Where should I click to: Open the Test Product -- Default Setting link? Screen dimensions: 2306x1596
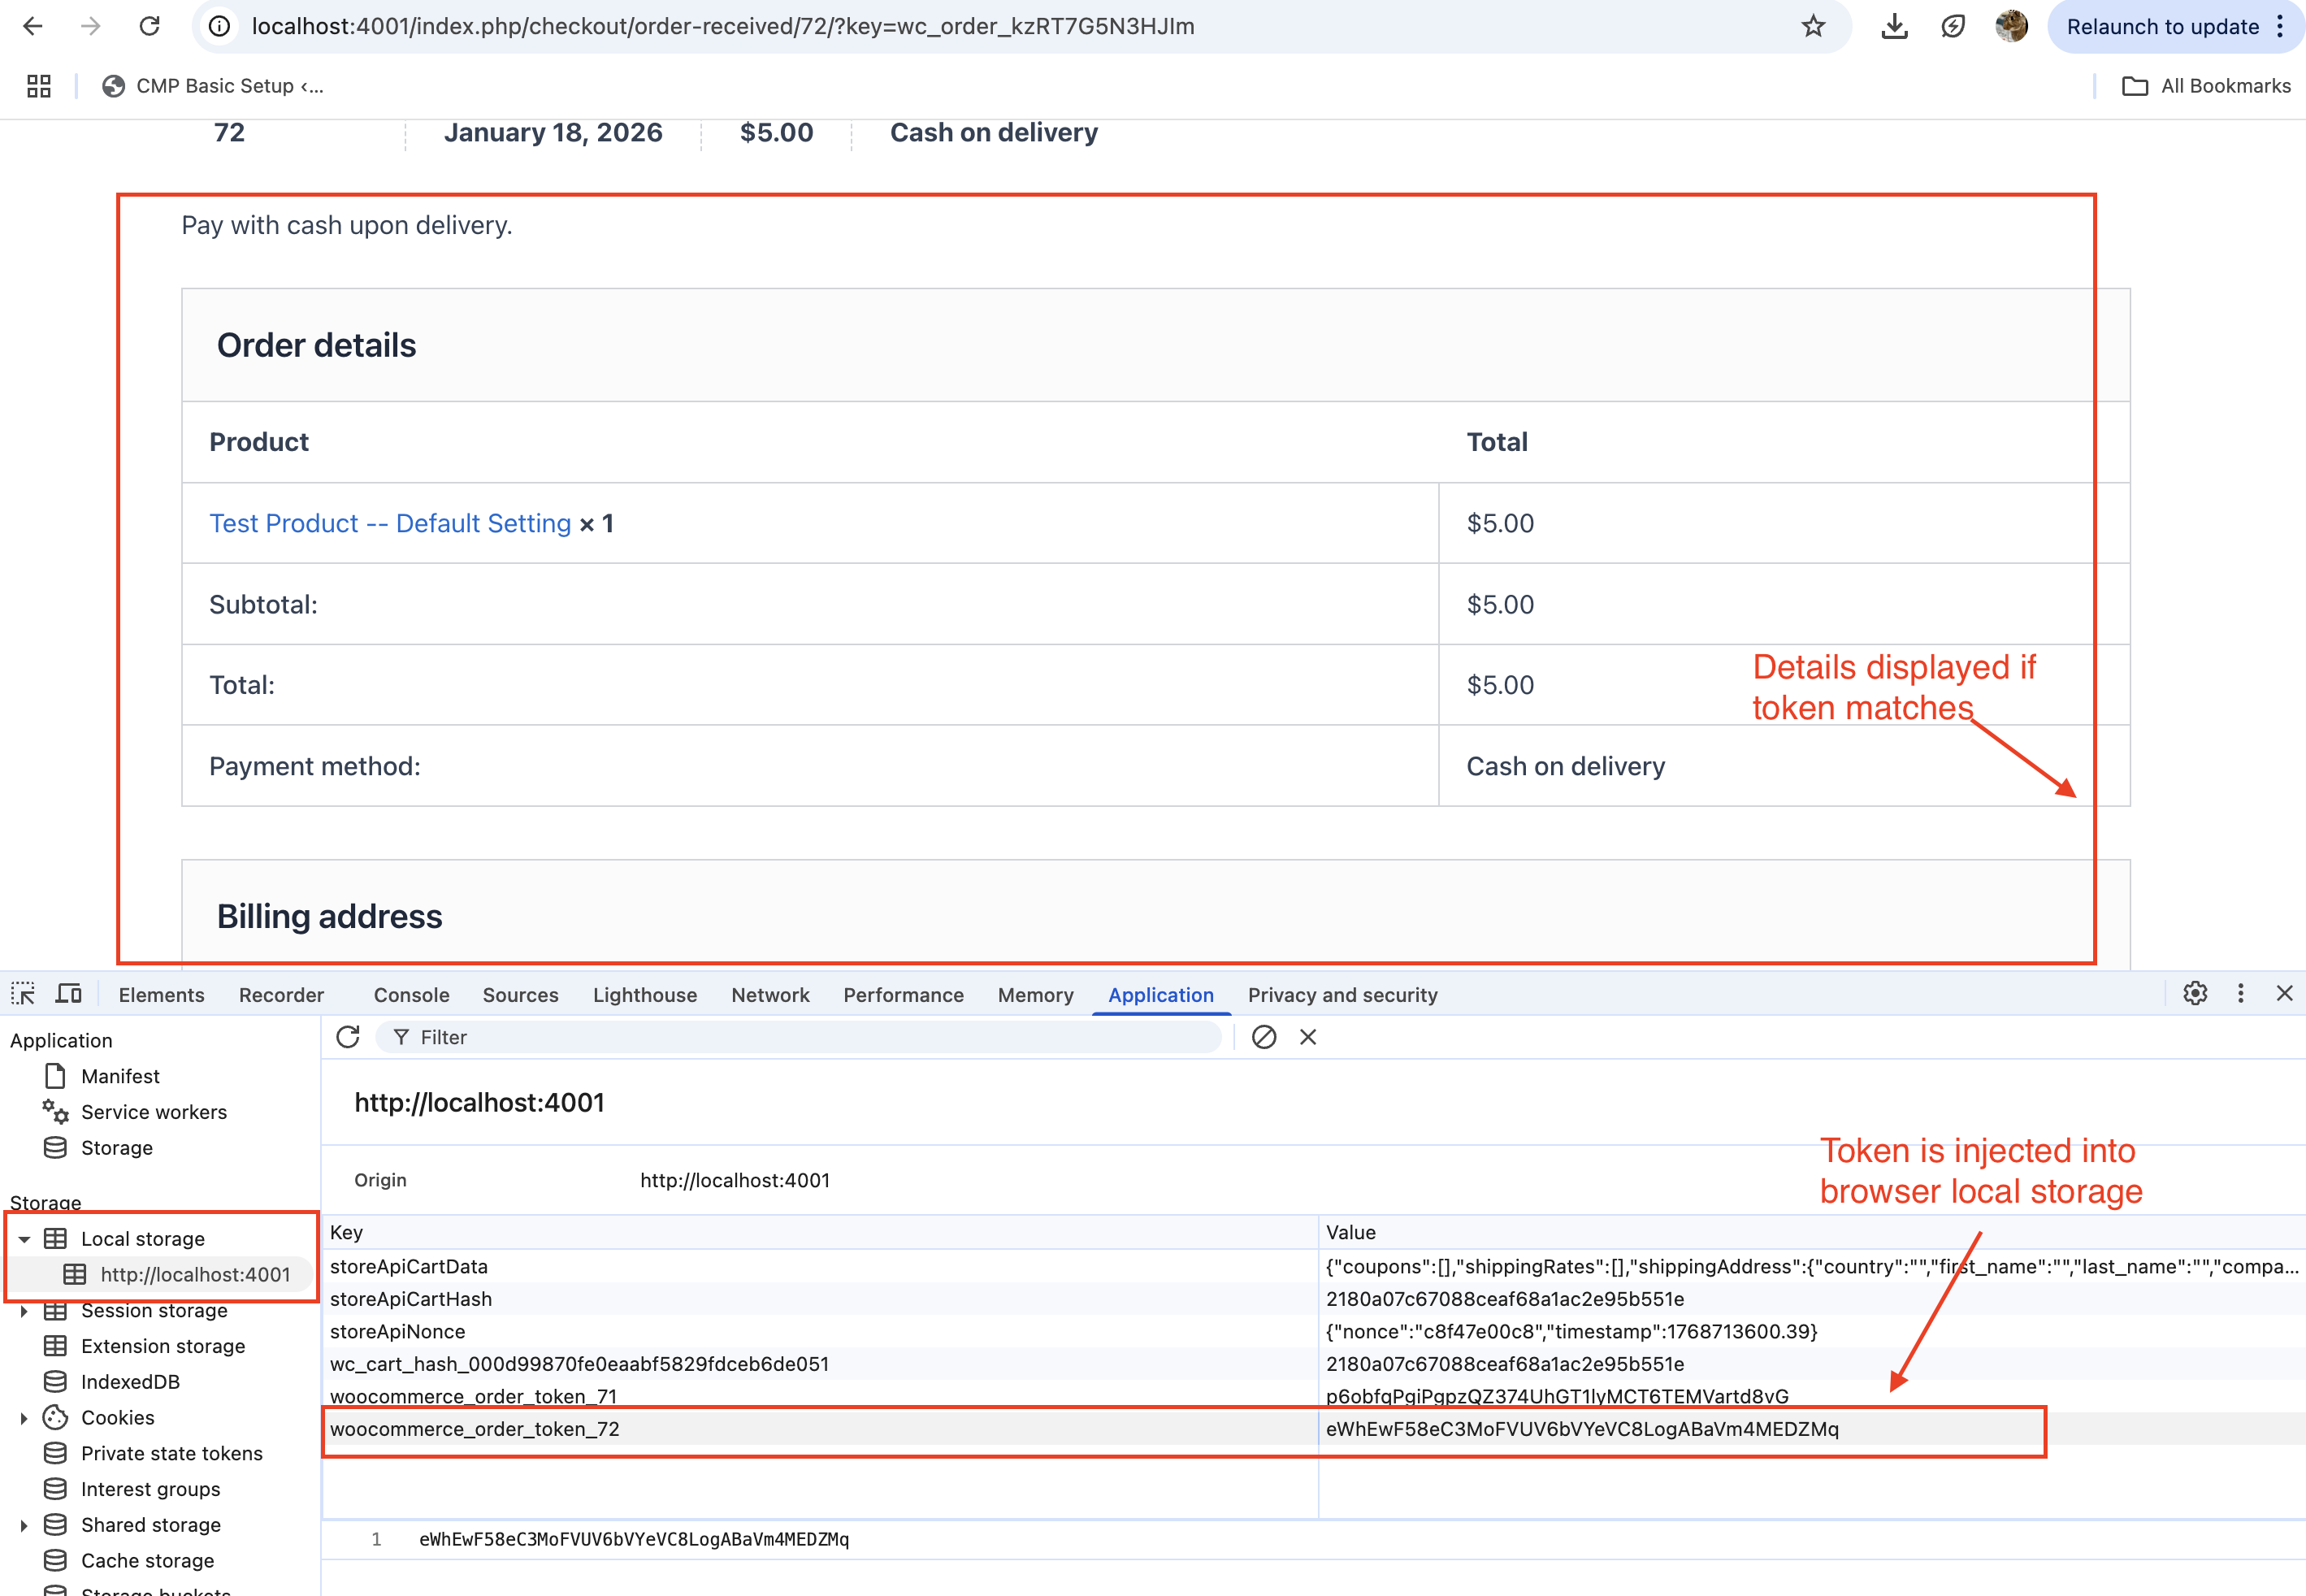390,523
